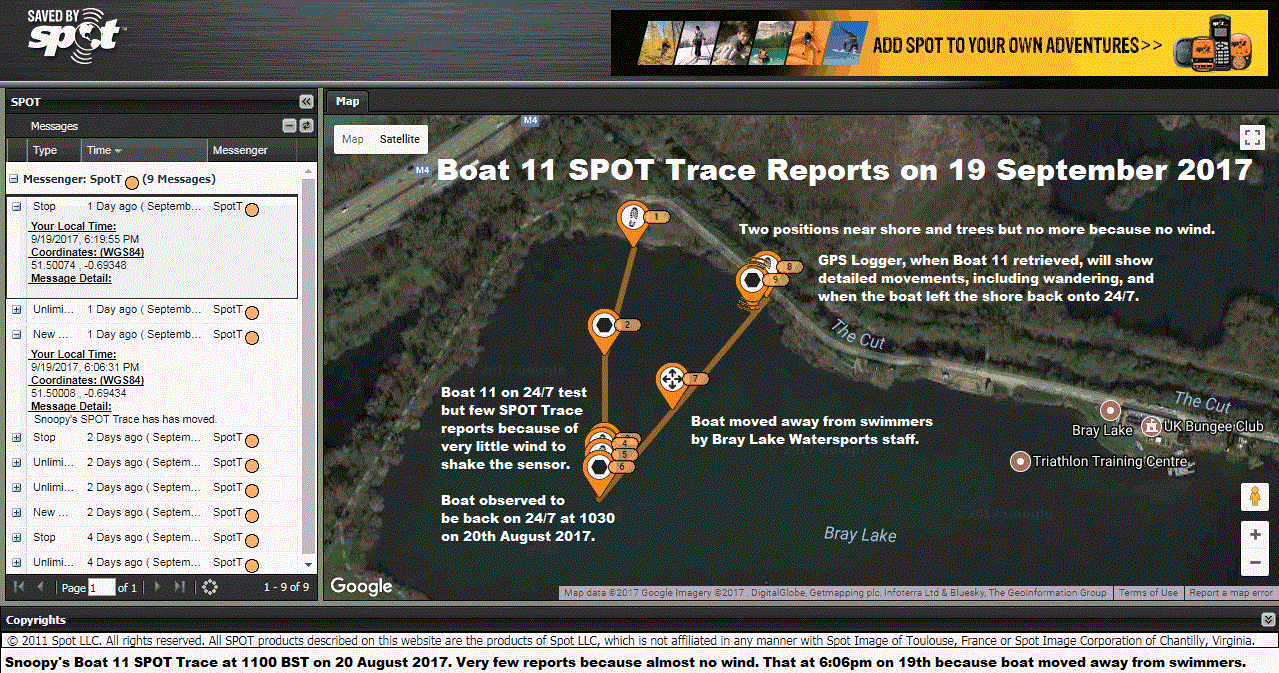Collapse the Messenger: SpotT group
The width and height of the screenshot is (1279, 673).
[14, 180]
